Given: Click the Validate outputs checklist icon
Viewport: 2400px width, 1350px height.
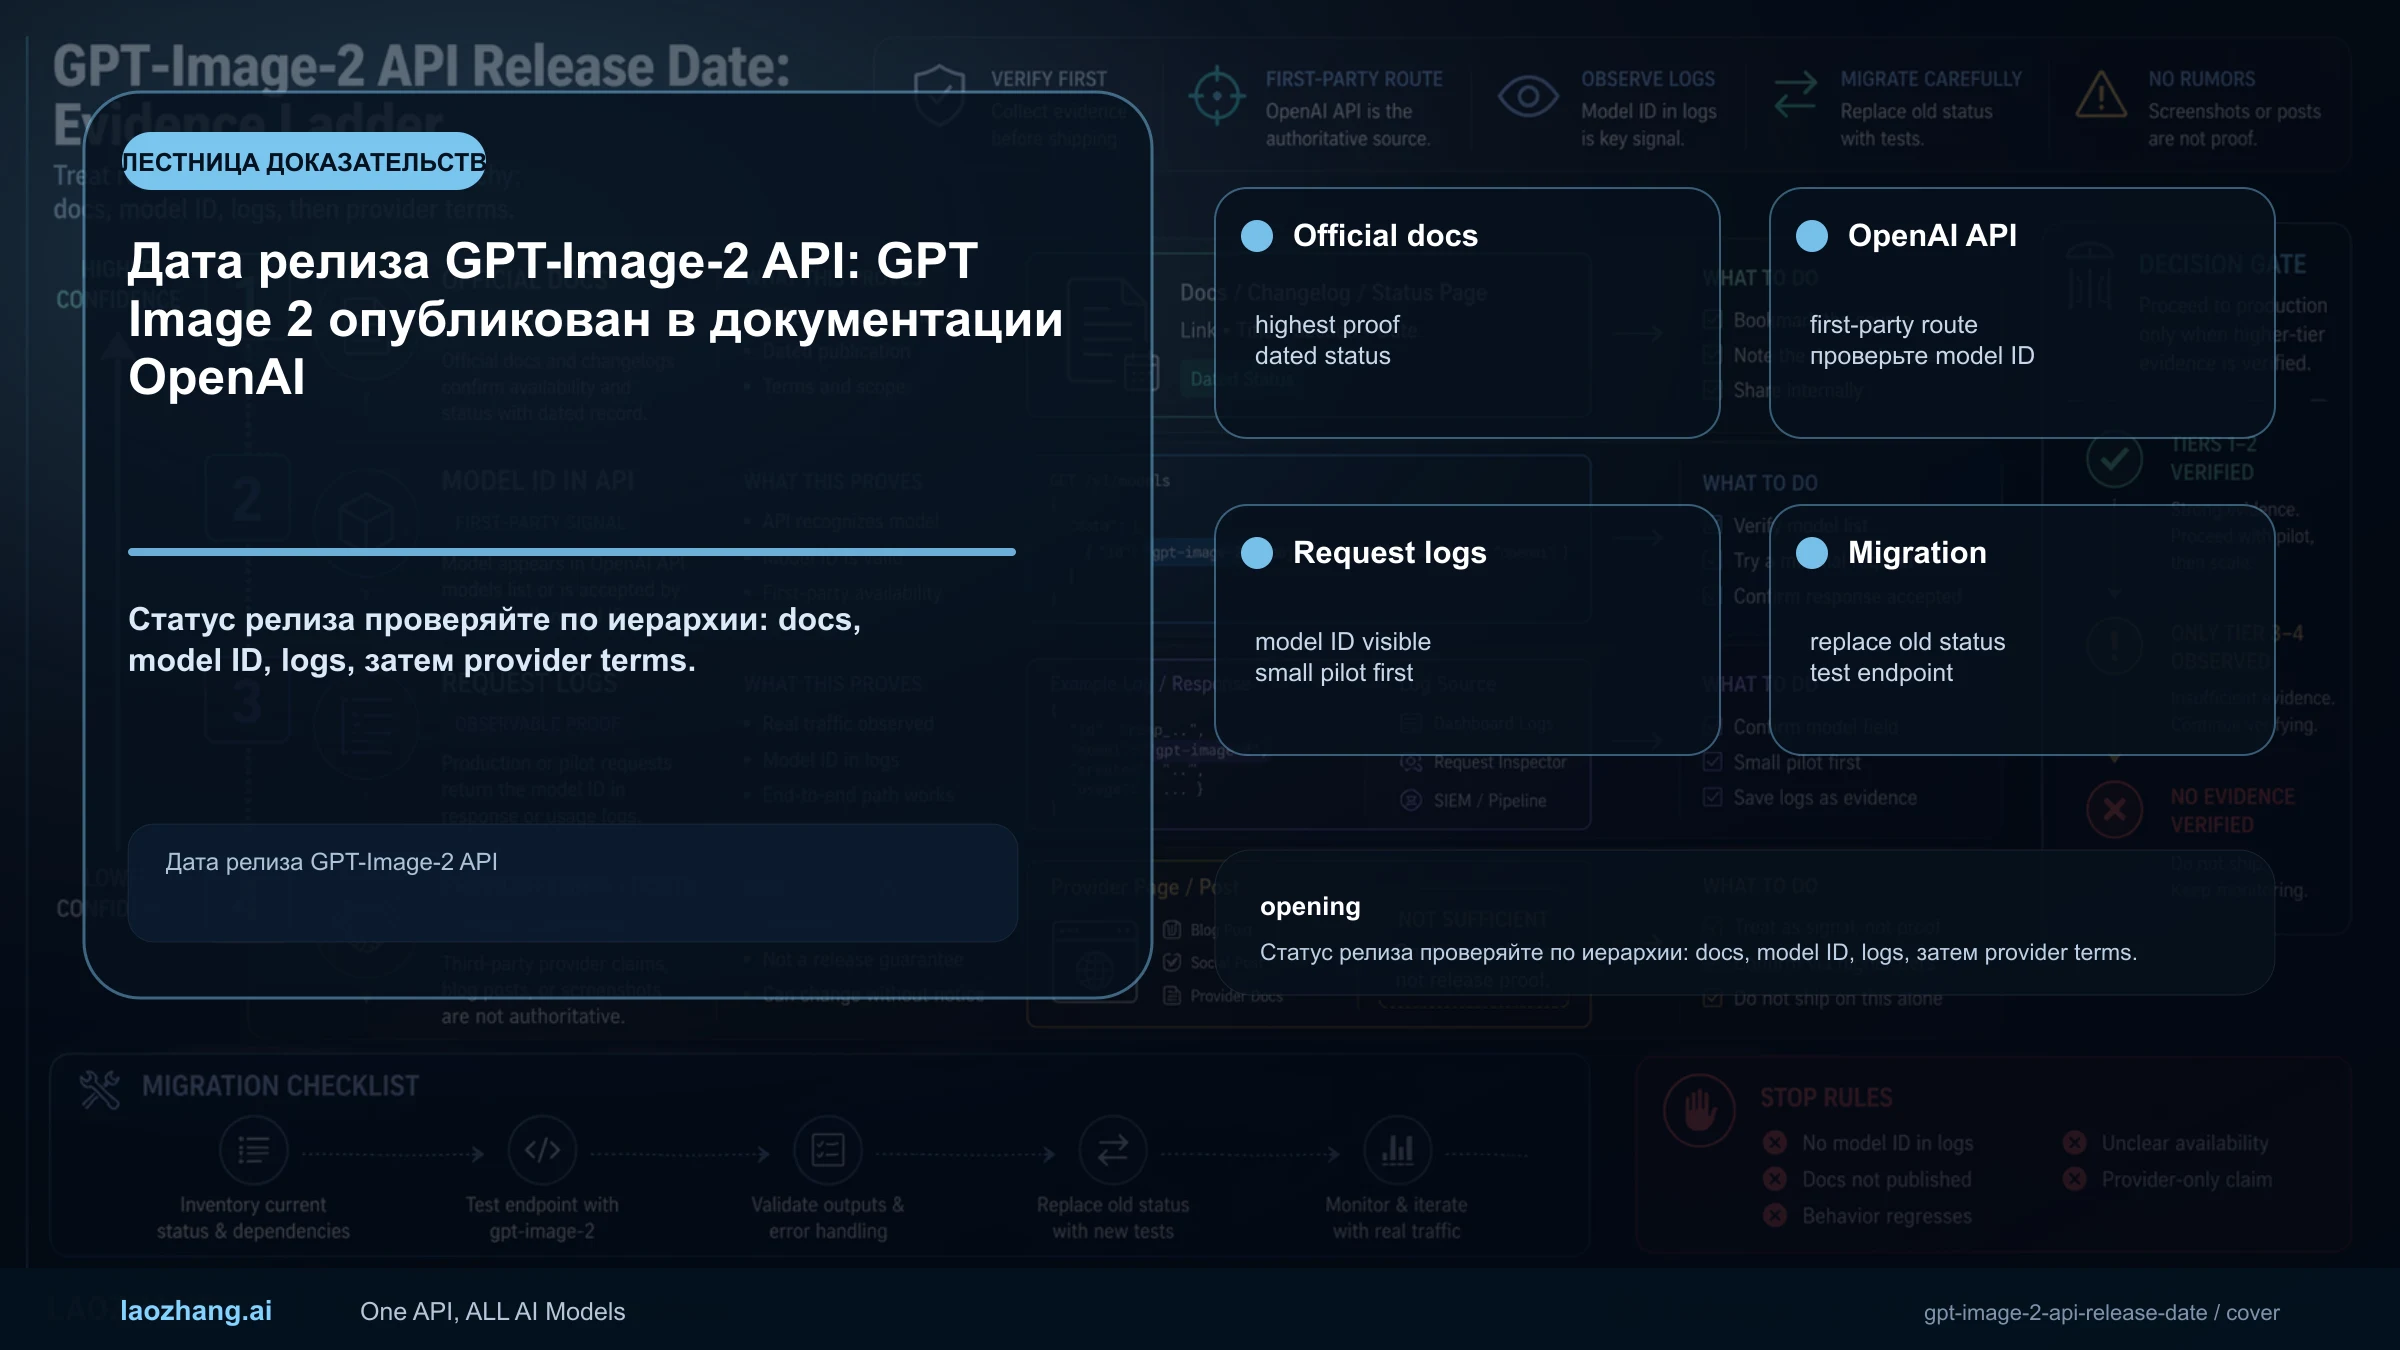Looking at the screenshot, I should 828,1151.
